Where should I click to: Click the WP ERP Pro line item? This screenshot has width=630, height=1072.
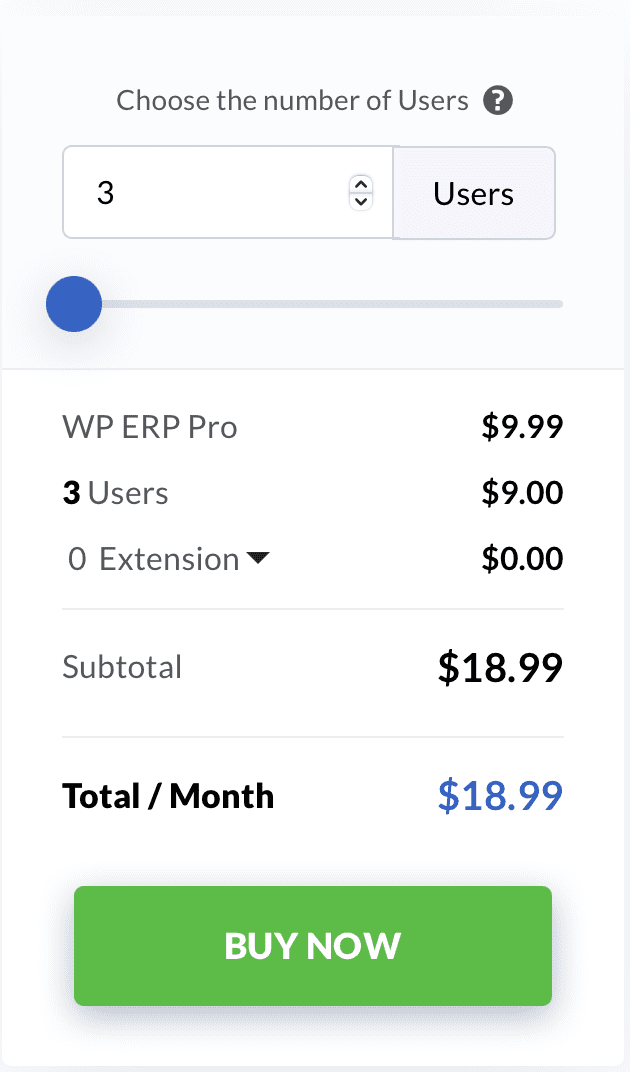pyautogui.click(x=150, y=427)
